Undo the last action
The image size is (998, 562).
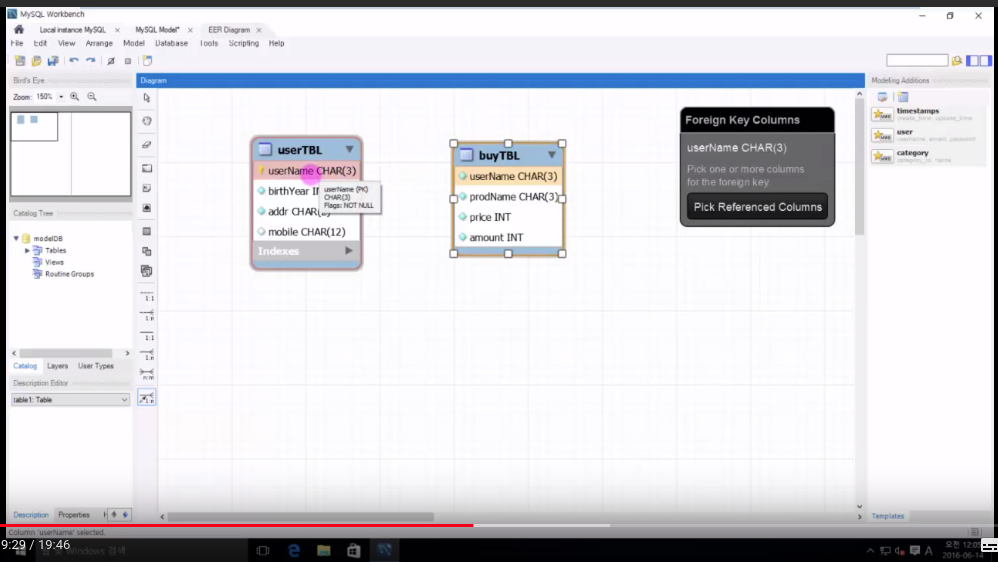coord(74,61)
